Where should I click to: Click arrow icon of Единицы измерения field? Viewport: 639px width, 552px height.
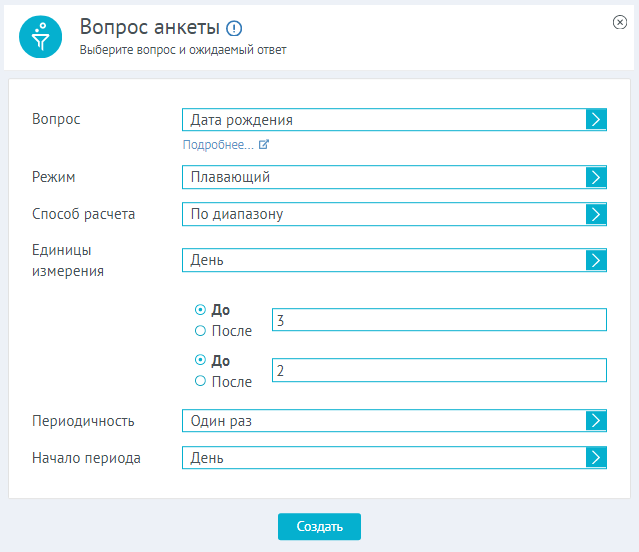[x=596, y=260]
